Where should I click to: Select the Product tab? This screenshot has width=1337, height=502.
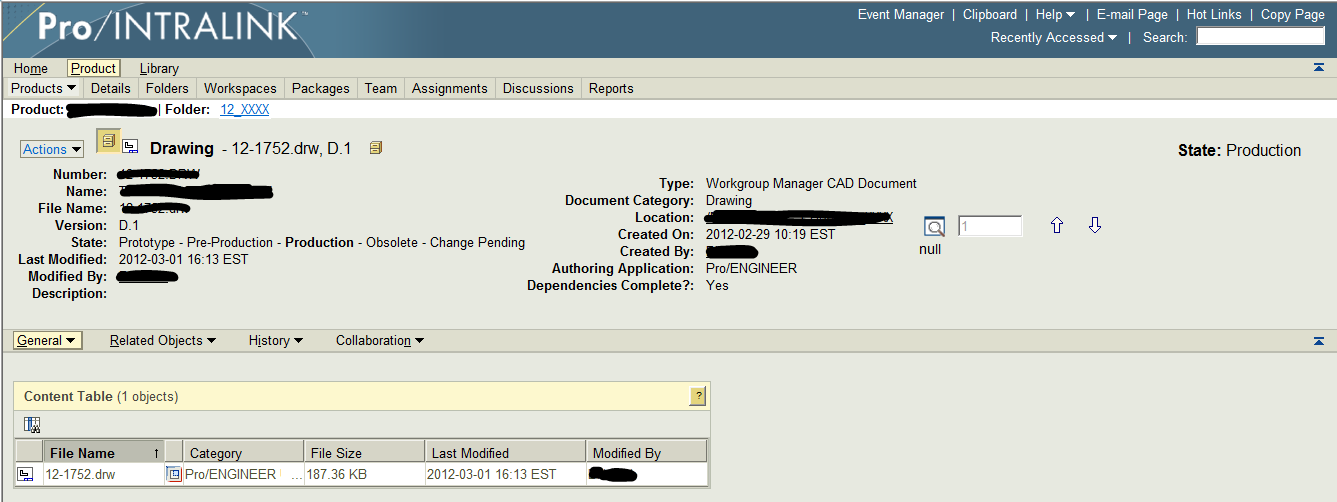tap(93, 68)
